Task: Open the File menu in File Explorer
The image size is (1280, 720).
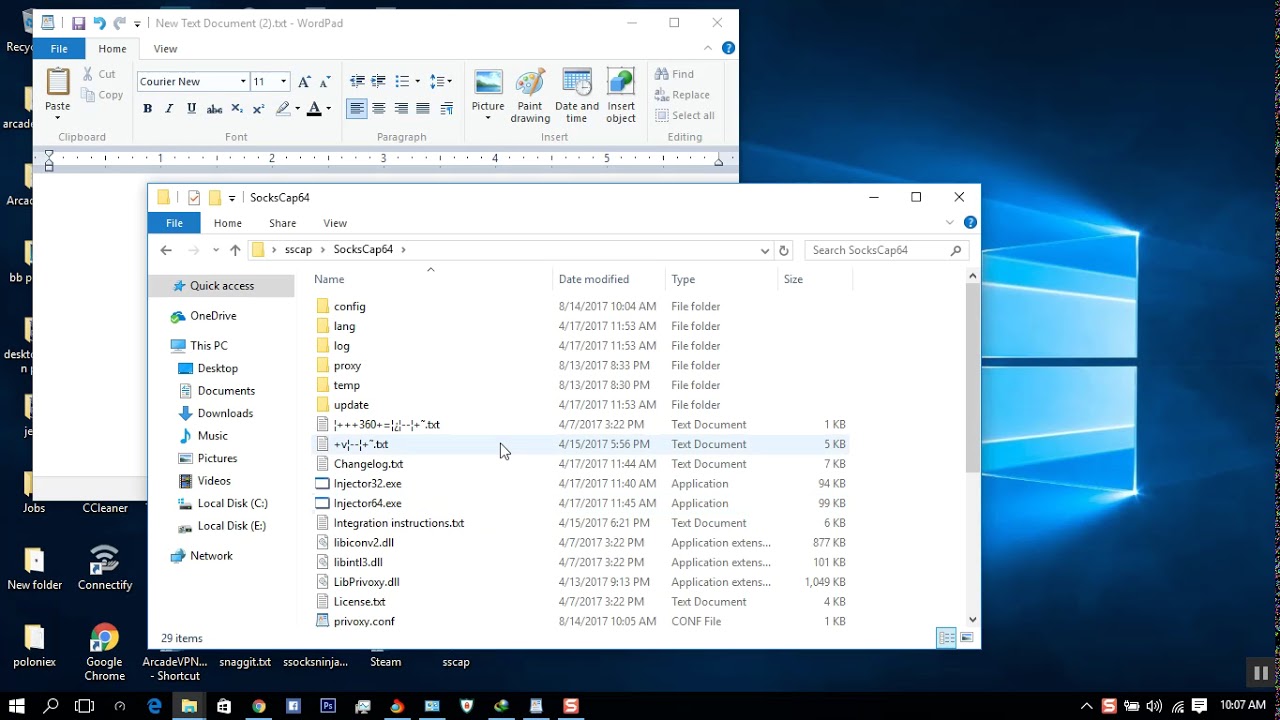Action: [174, 223]
